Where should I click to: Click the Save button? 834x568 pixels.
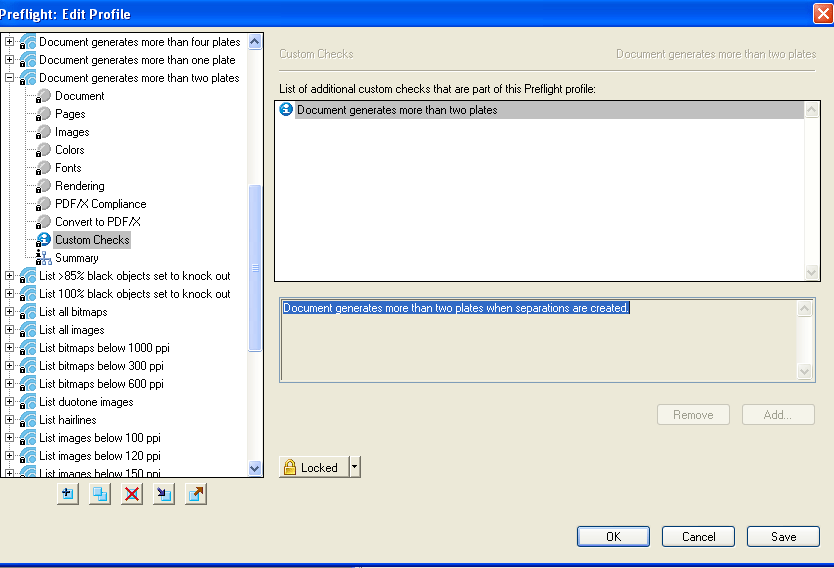[783, 537]
